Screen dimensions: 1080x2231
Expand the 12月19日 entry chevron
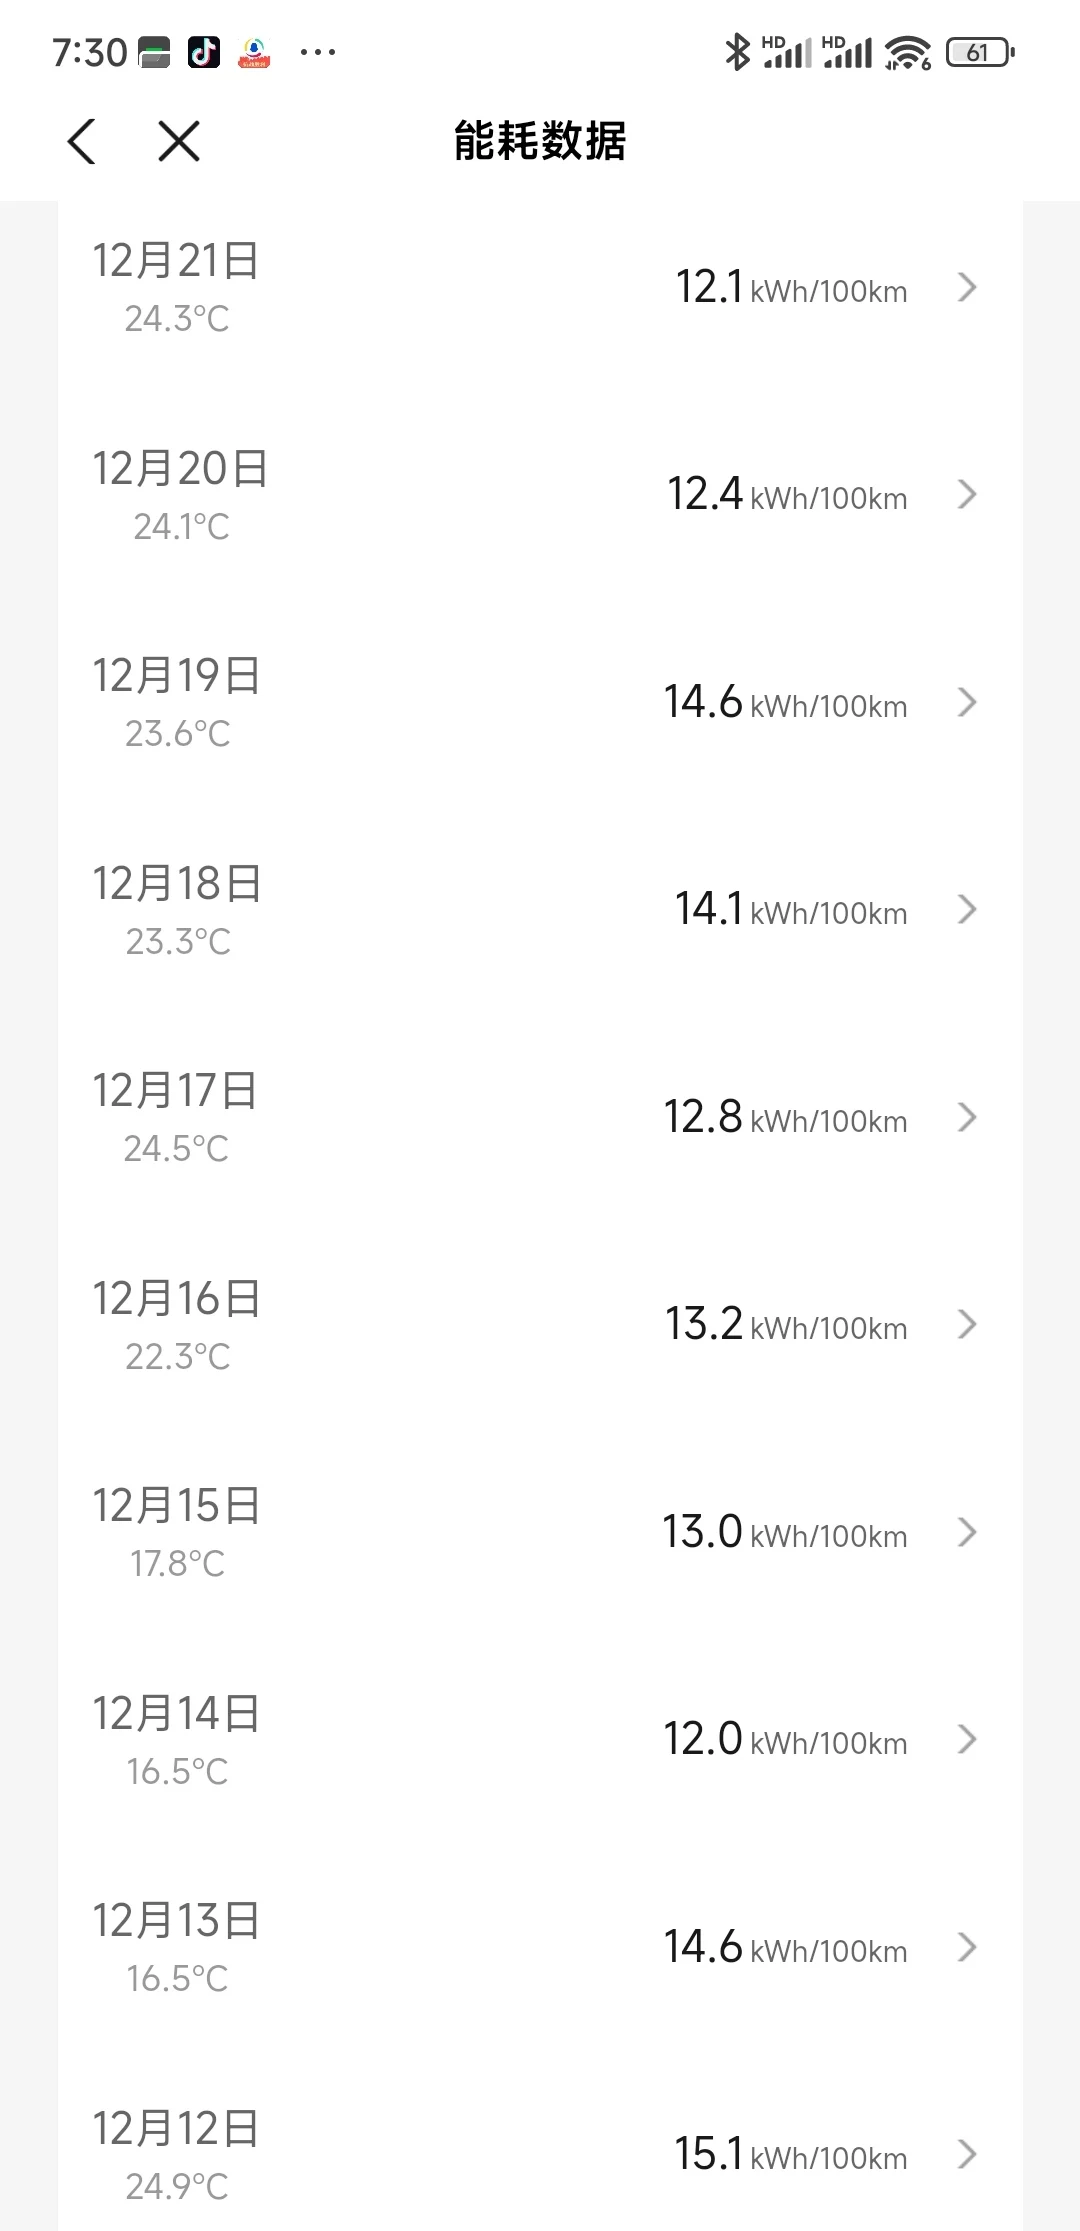[966, 702]
